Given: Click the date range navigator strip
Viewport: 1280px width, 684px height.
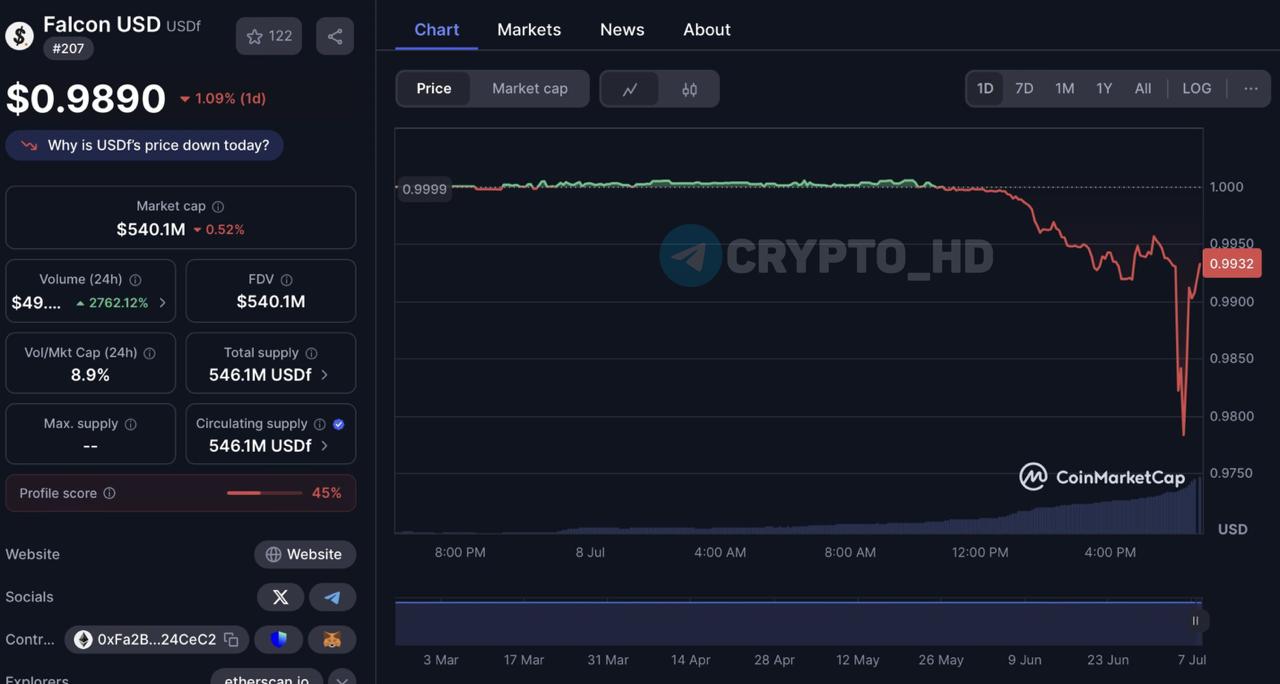Looking at the screenshot, I should pos(798,622).
